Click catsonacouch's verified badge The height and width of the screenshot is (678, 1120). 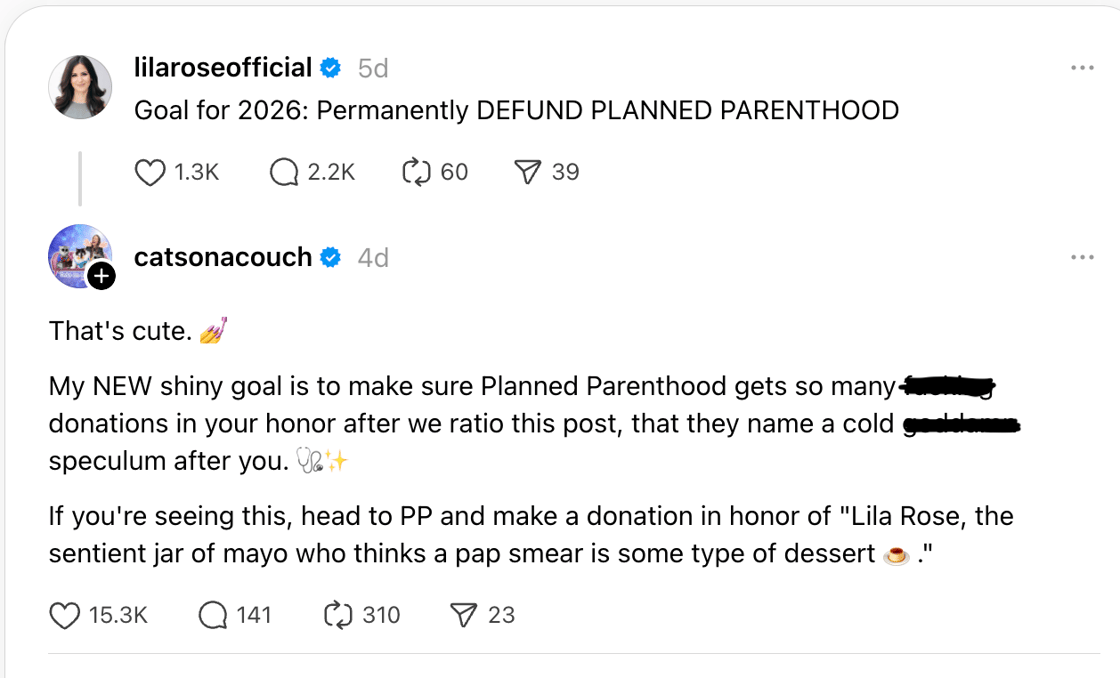click(331, 258)
